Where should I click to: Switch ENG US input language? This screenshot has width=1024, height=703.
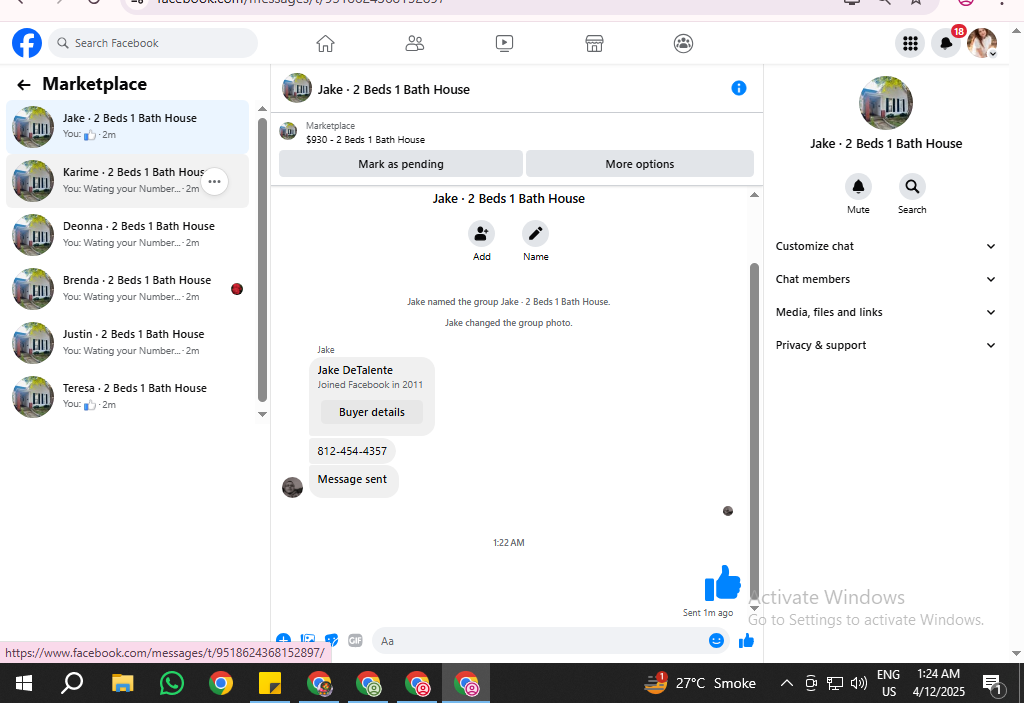click(889, 683)
